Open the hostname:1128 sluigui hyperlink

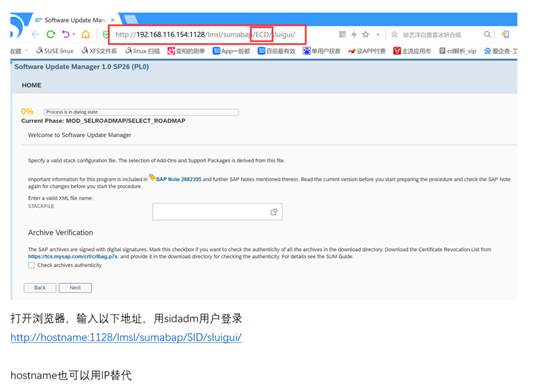(126, 337)
